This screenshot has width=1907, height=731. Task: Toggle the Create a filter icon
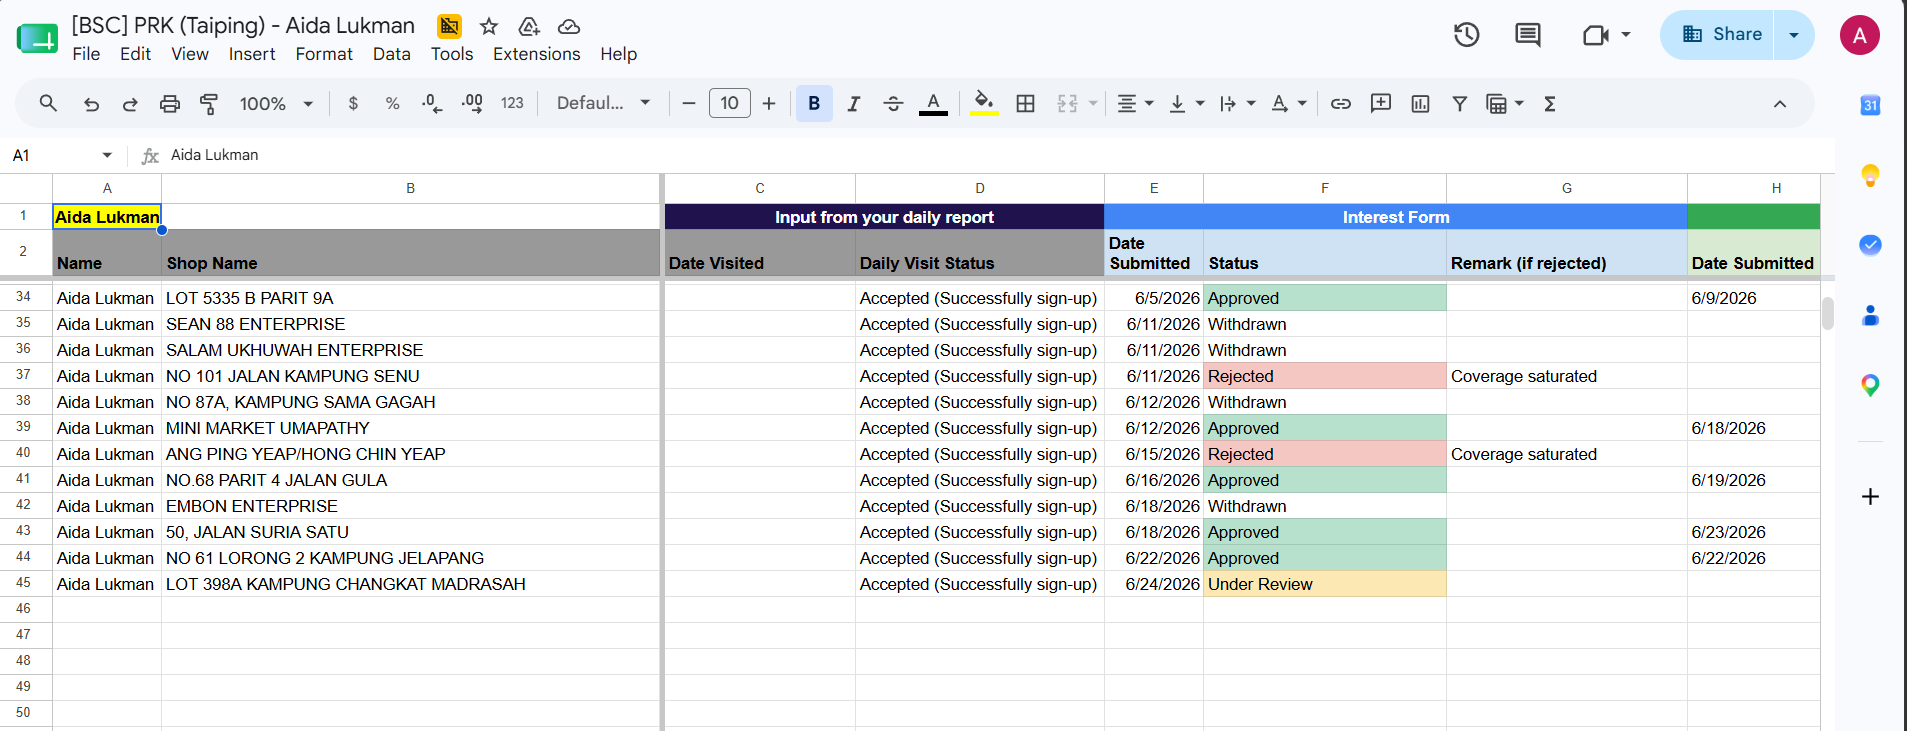[1460, 103]
